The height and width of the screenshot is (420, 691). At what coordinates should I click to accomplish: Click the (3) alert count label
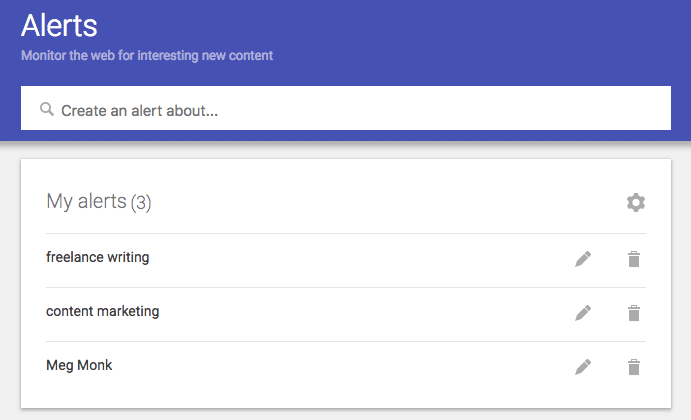click(x=141, y=203)
